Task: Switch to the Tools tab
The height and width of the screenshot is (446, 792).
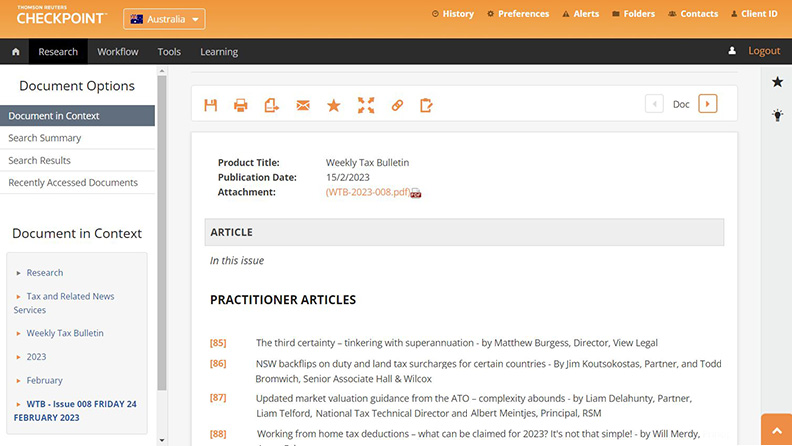Action: (169, 52)
